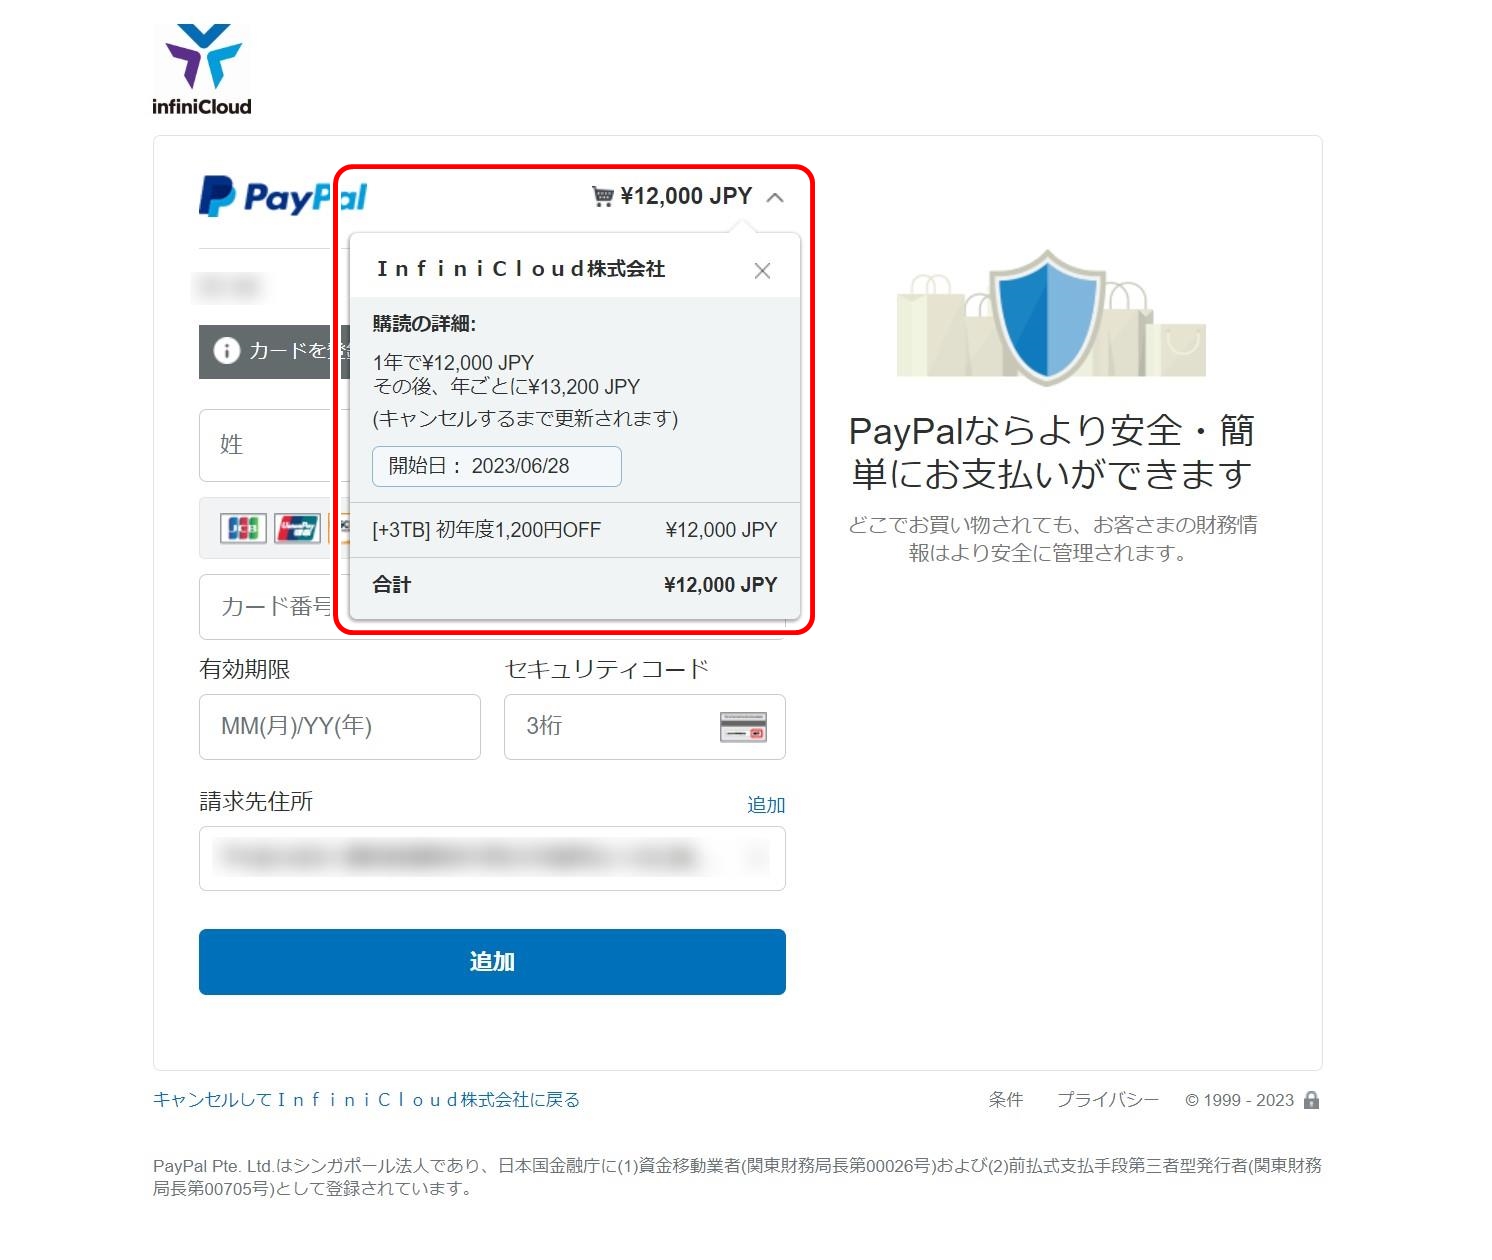Image resolution: width=1492 pixels, height=1260 pixels.
Task: Close the InfiniCloud purchase details popup
Action: 762,271
